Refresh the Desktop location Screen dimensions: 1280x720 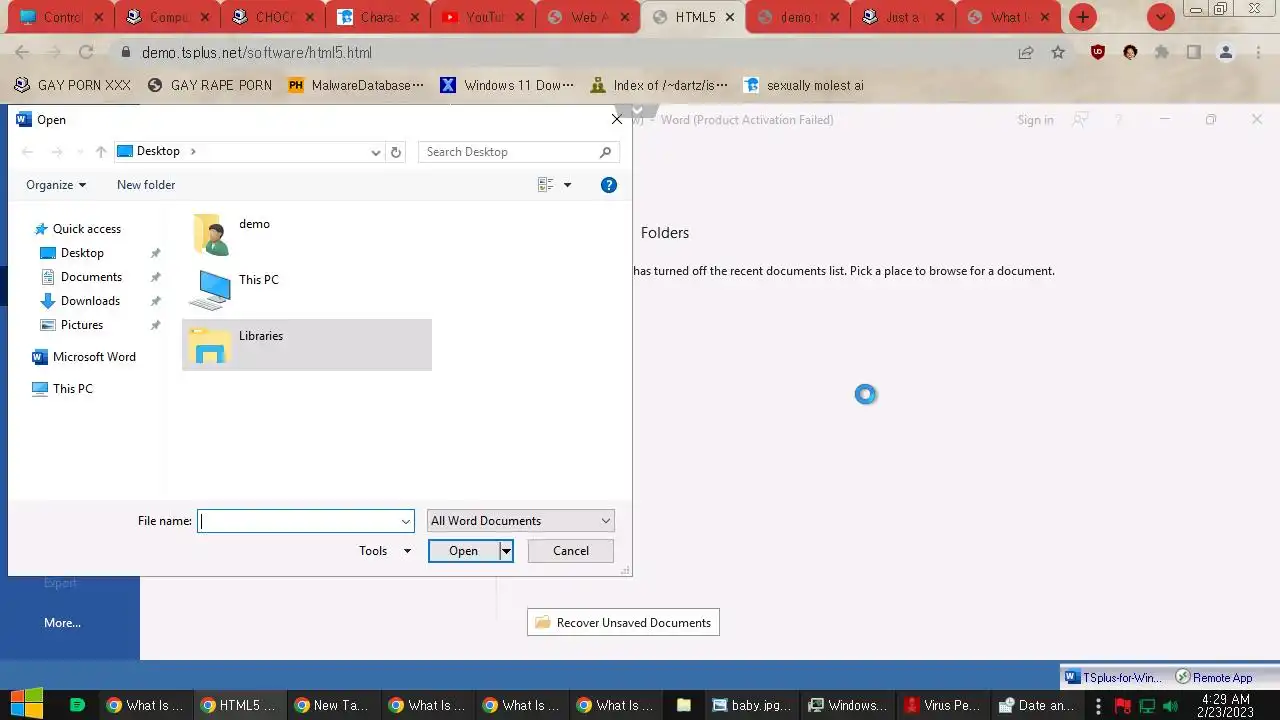[x=396, y=152]
